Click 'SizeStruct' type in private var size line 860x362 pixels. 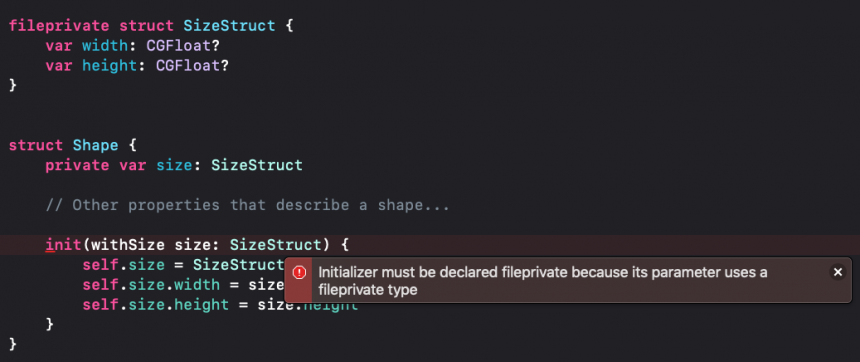coord(256,165)
